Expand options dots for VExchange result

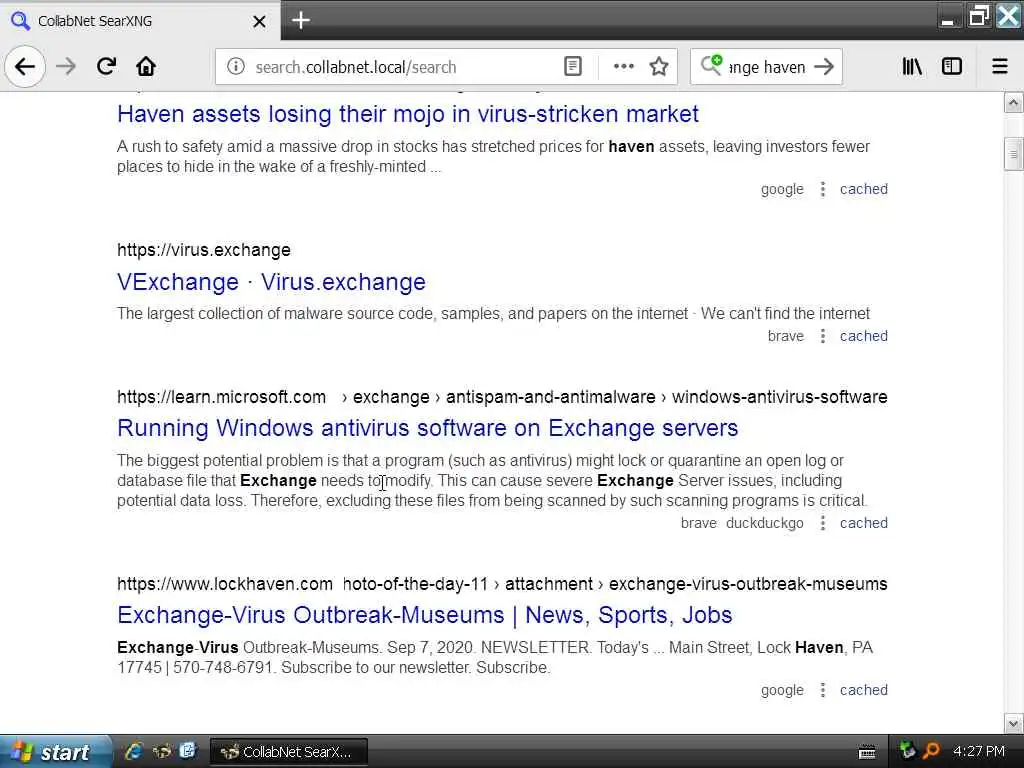coord(822,336)
